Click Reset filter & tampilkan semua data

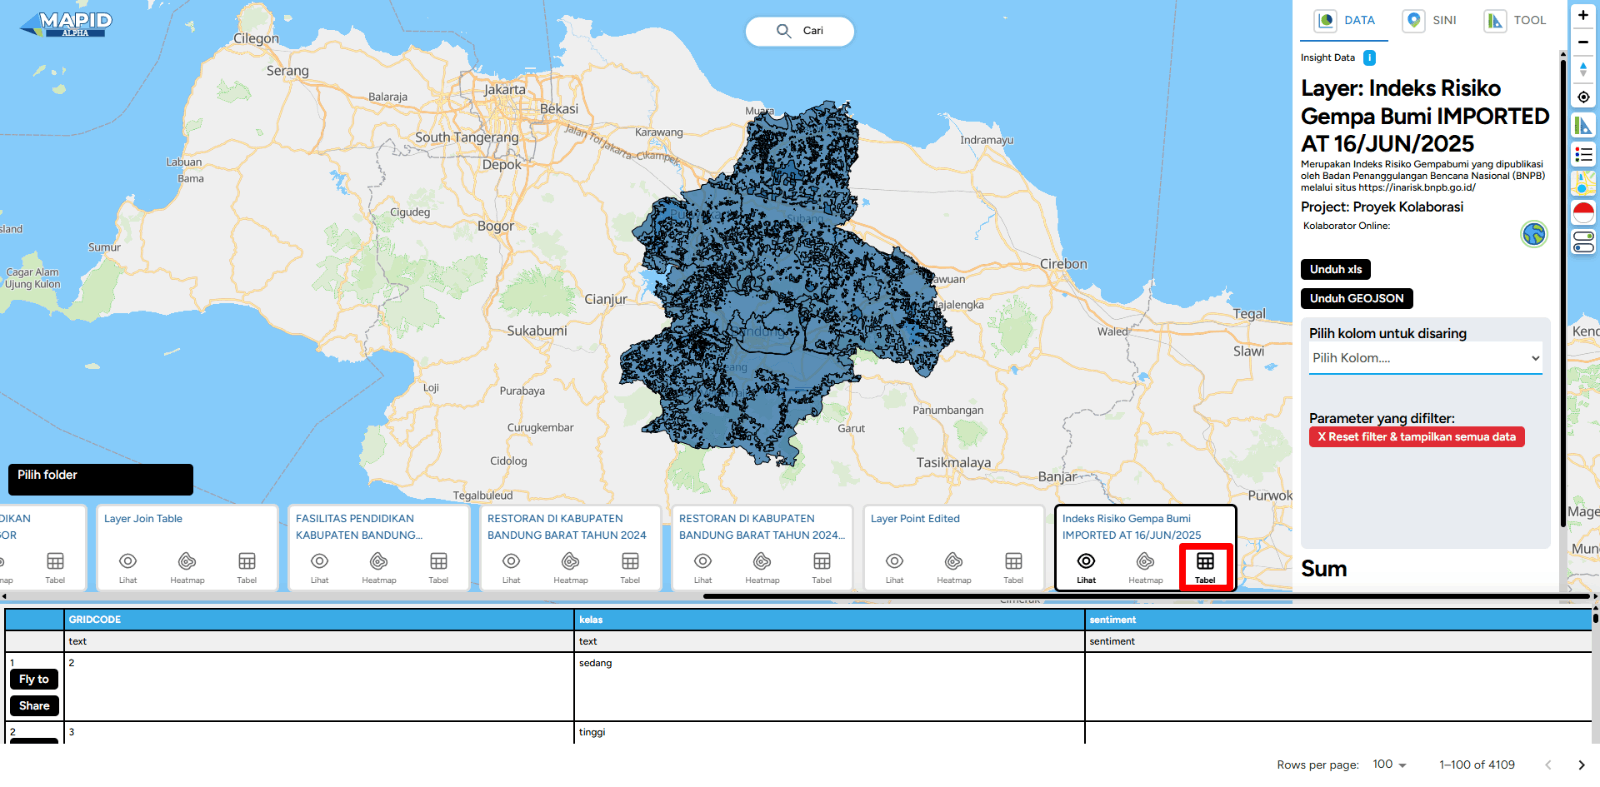click(1416, 437)
